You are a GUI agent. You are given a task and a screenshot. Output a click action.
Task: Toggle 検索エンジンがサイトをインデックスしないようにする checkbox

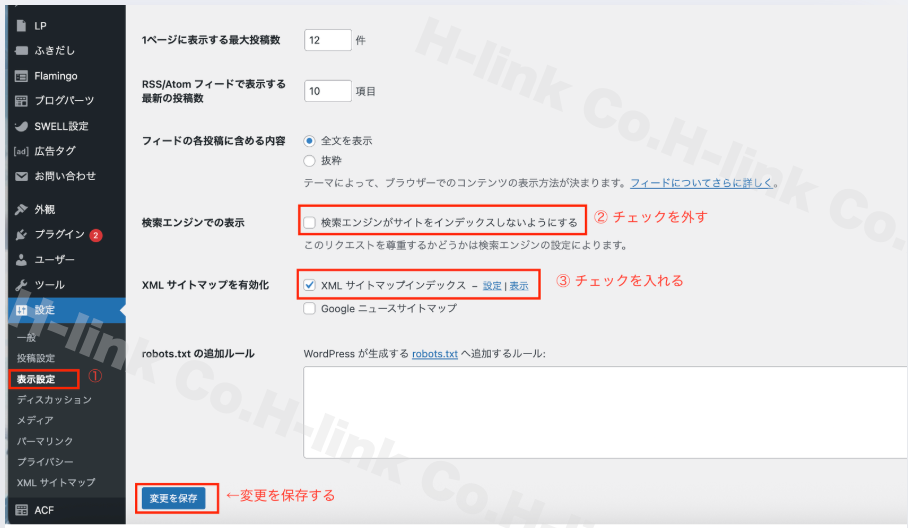[x=310, y=222]
